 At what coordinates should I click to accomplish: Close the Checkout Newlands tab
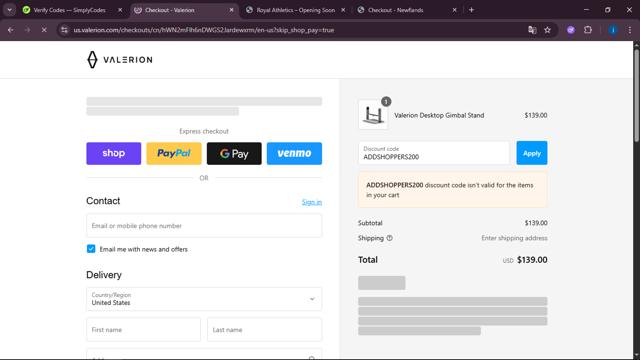pos(454,10)
